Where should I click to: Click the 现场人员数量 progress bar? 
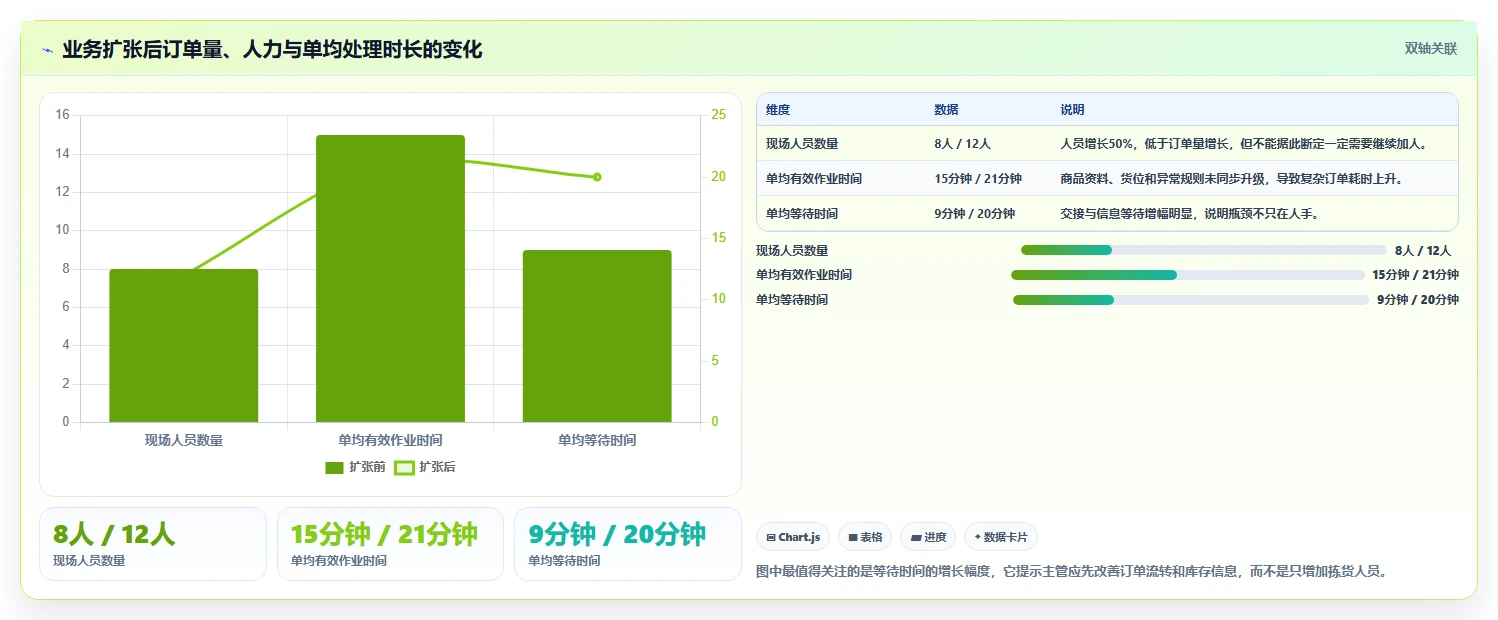click(x=1204, y=250)
